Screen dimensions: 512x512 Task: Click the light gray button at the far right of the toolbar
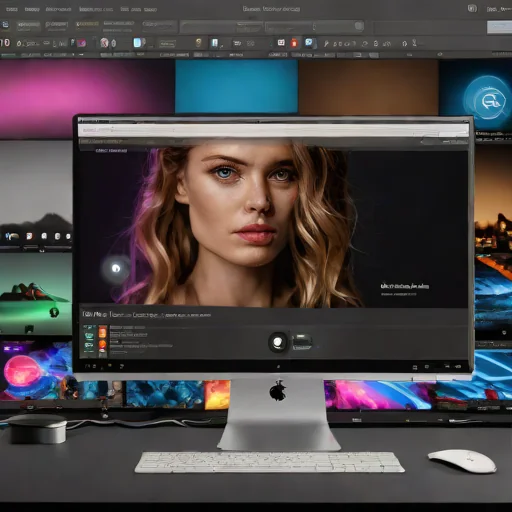499,27
